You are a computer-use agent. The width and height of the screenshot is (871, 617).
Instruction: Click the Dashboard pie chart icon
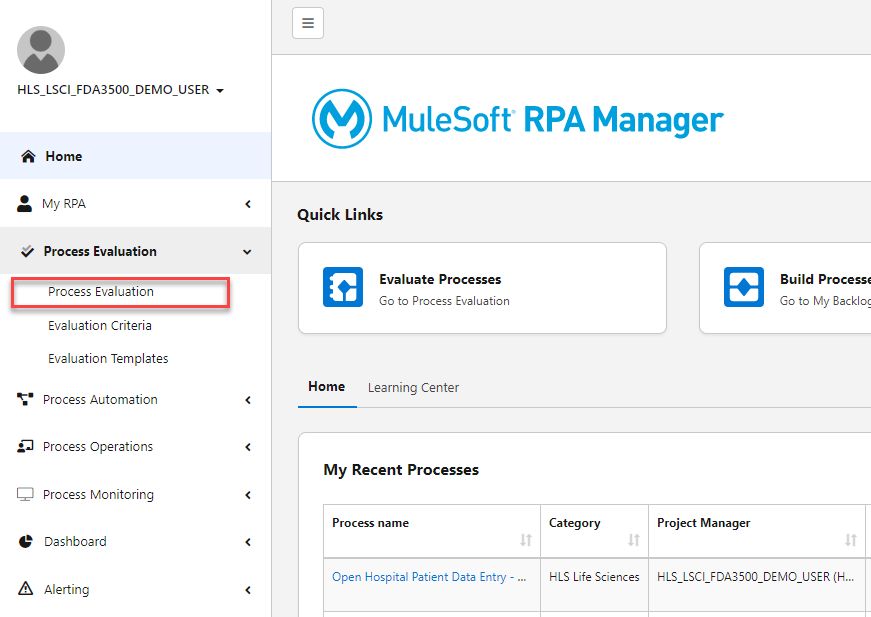[26, 541]
